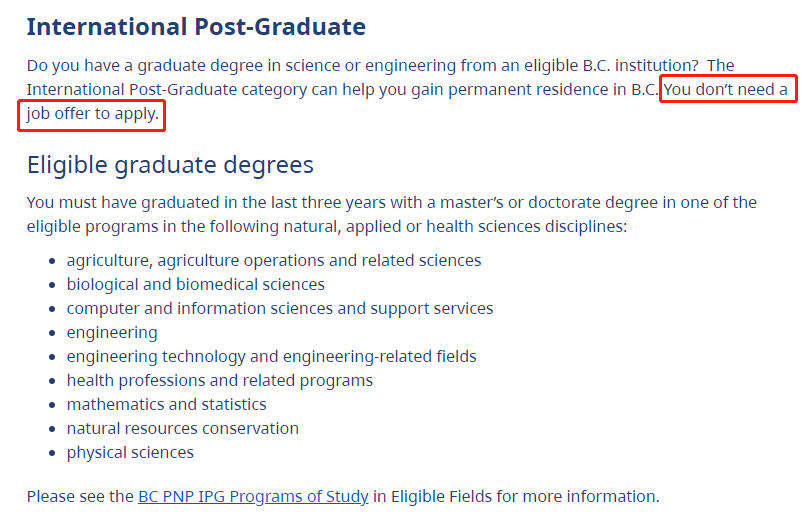Click the highlighted "job offer to apply." text
The image size is (806, 520).
point(93,114)
